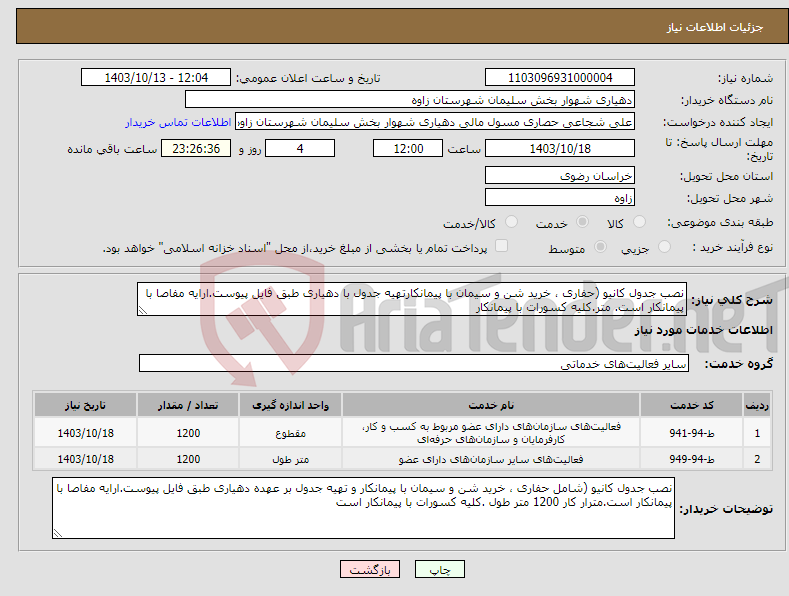Click the تاریخ نیاز column header
Screen dimensions: 789x596
click(85, 405)
